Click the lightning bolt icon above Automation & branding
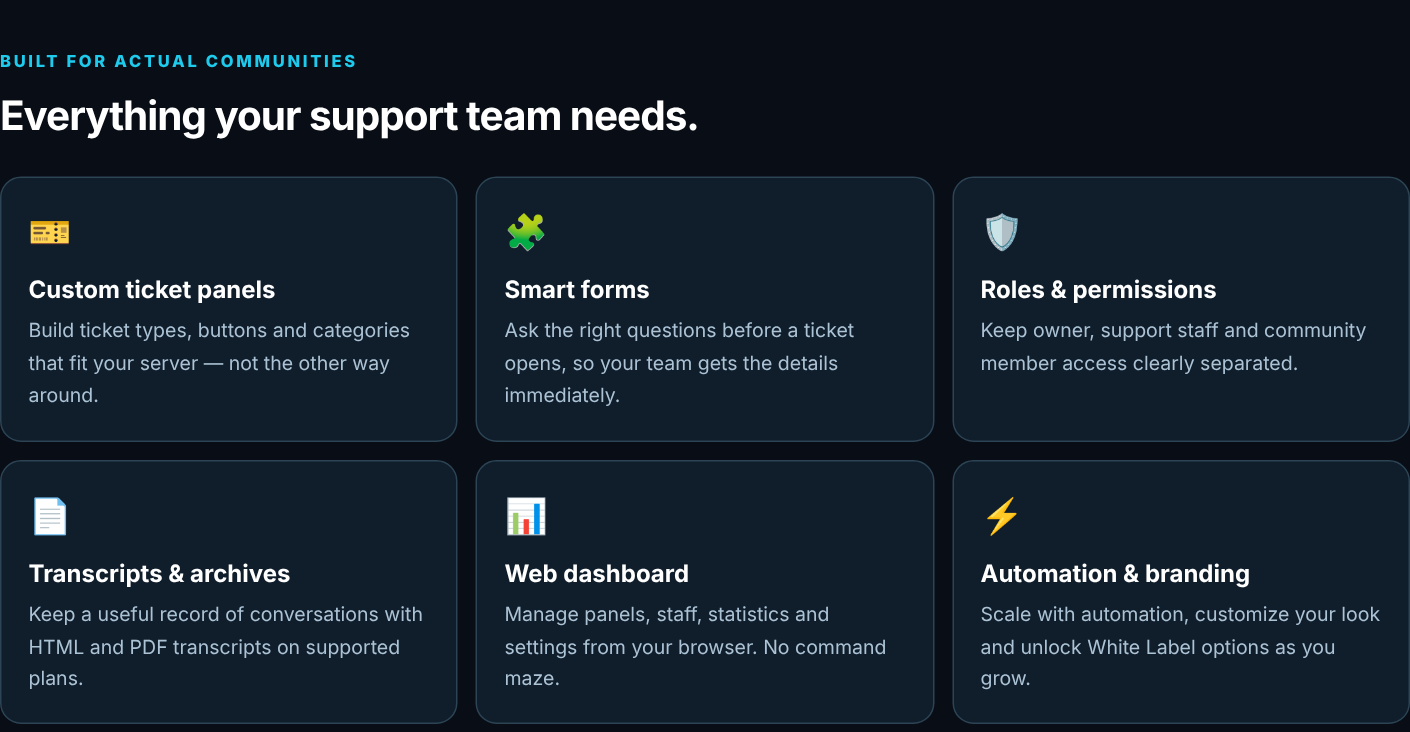The height and width of the screenshot is (732, 1410). 1001,517
